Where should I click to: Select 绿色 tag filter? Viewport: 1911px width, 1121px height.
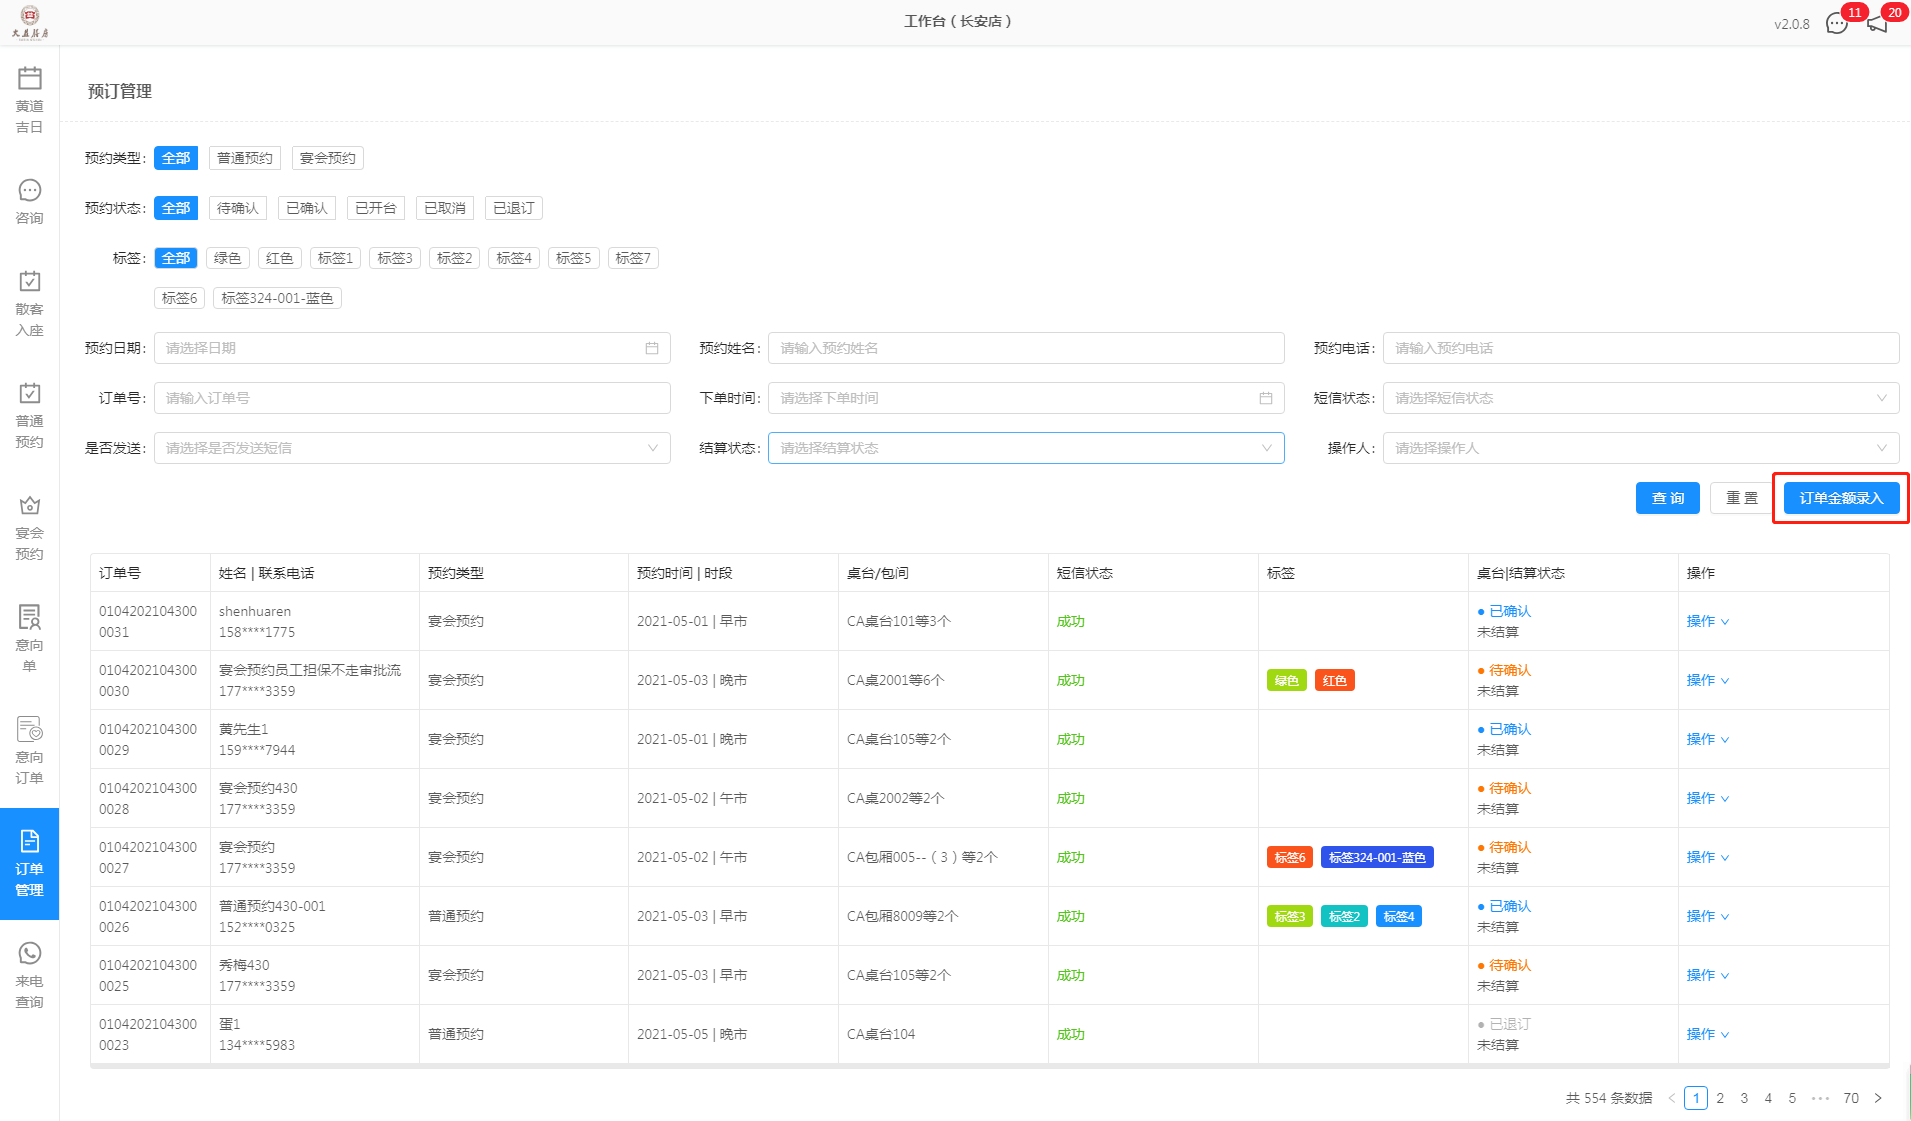coord(228,258)
